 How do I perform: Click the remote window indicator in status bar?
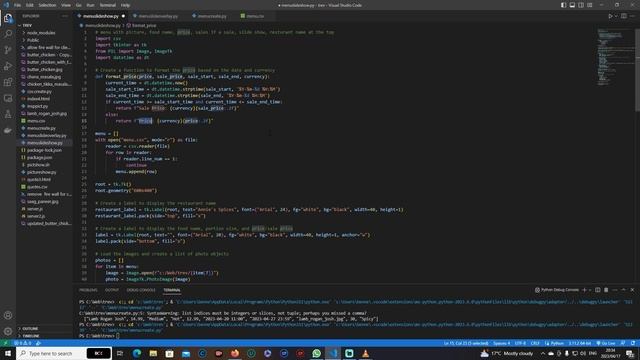click(6, 343)
